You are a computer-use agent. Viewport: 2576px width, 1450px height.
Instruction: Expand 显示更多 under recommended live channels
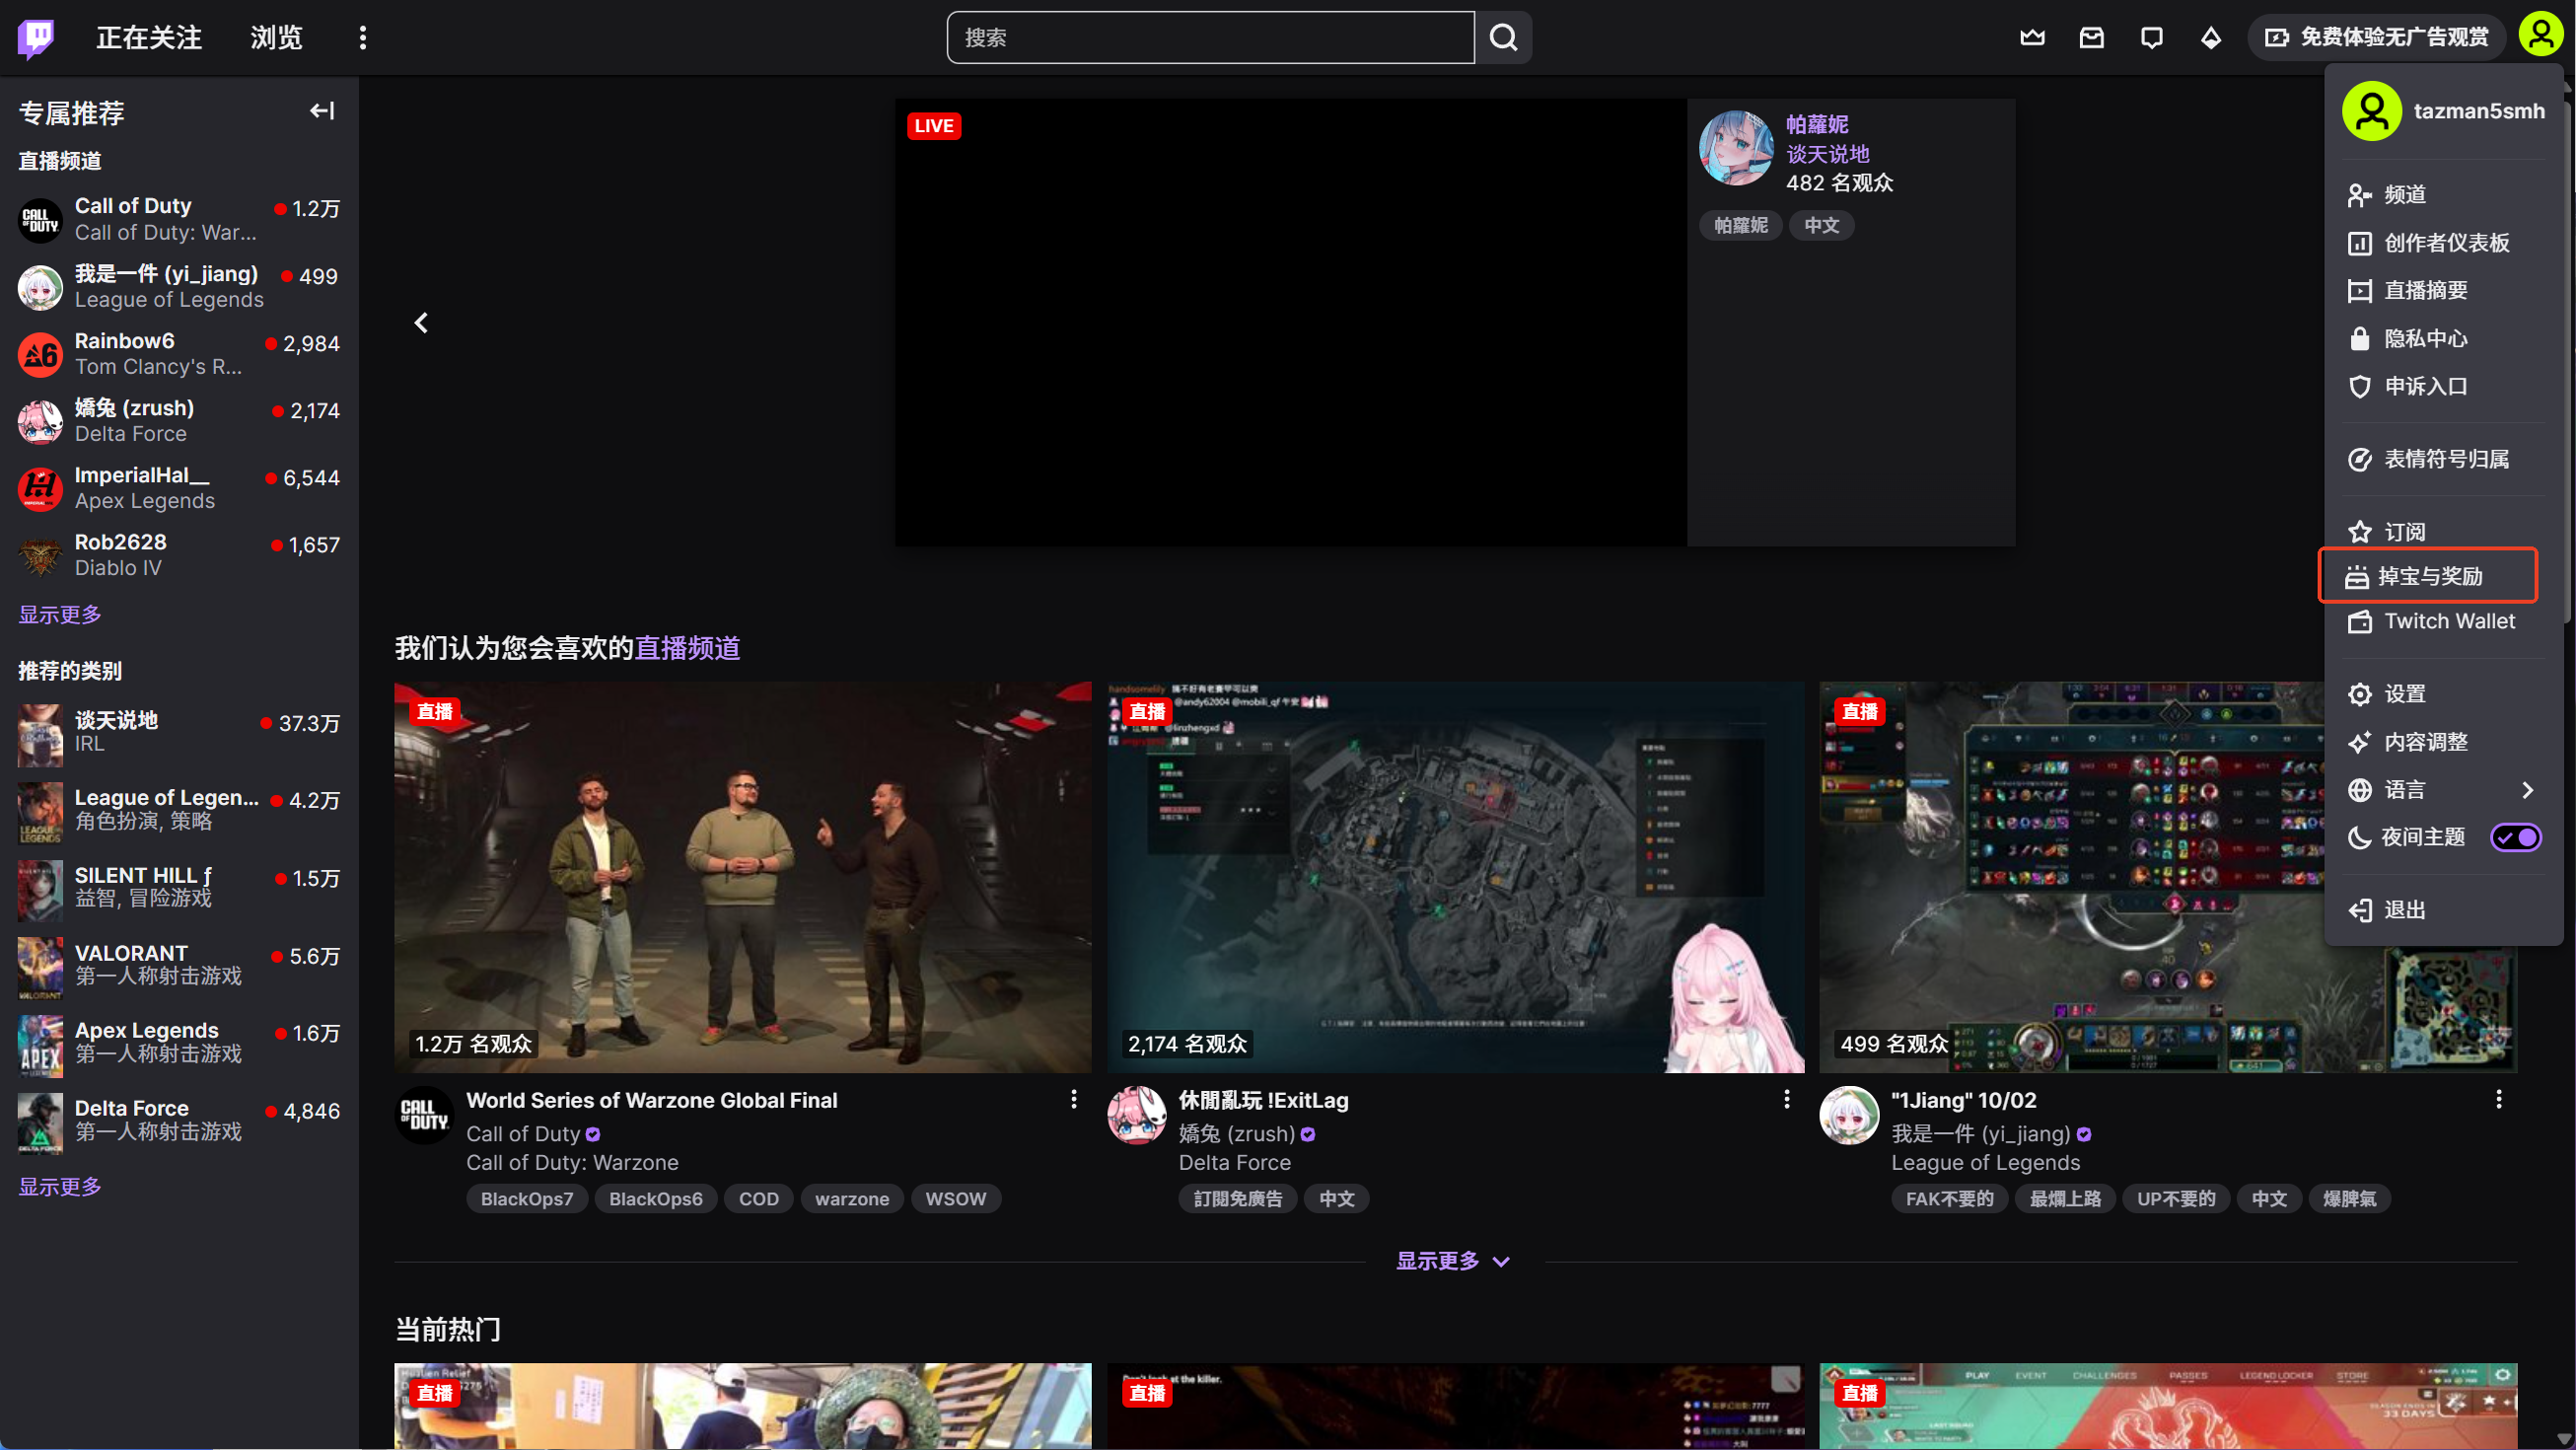(1452, 1261)
